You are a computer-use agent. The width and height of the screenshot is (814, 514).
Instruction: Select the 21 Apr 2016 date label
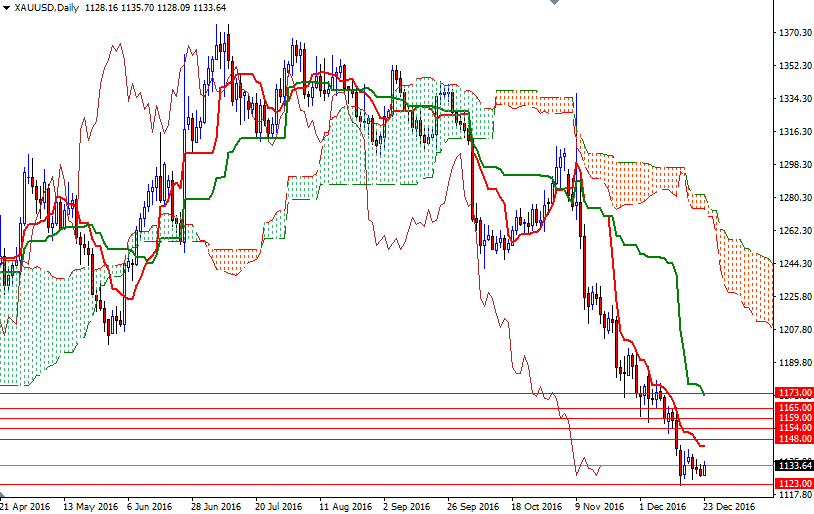(25, 507)
